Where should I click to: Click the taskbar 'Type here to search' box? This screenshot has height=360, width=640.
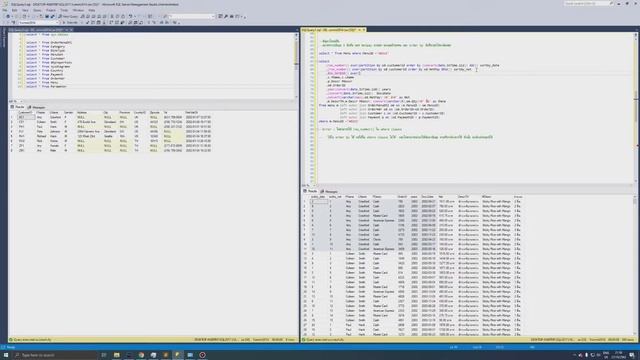tap(55, 355)
